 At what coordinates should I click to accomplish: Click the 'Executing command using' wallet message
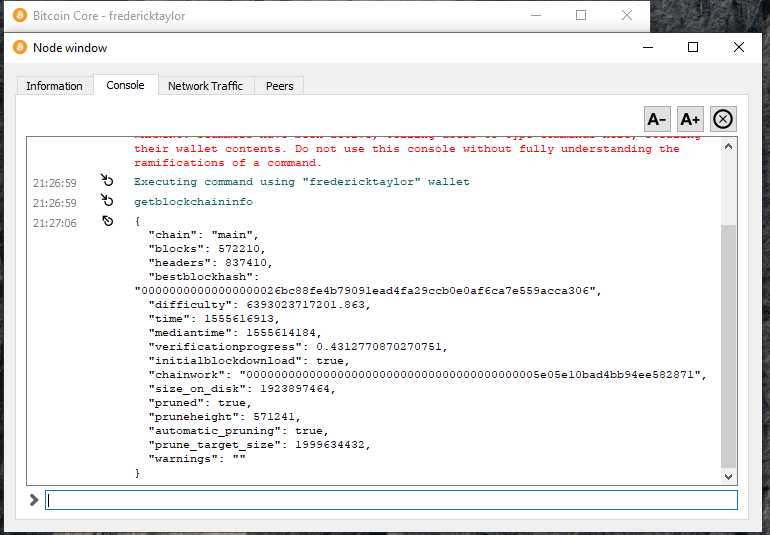click(302, 182)
